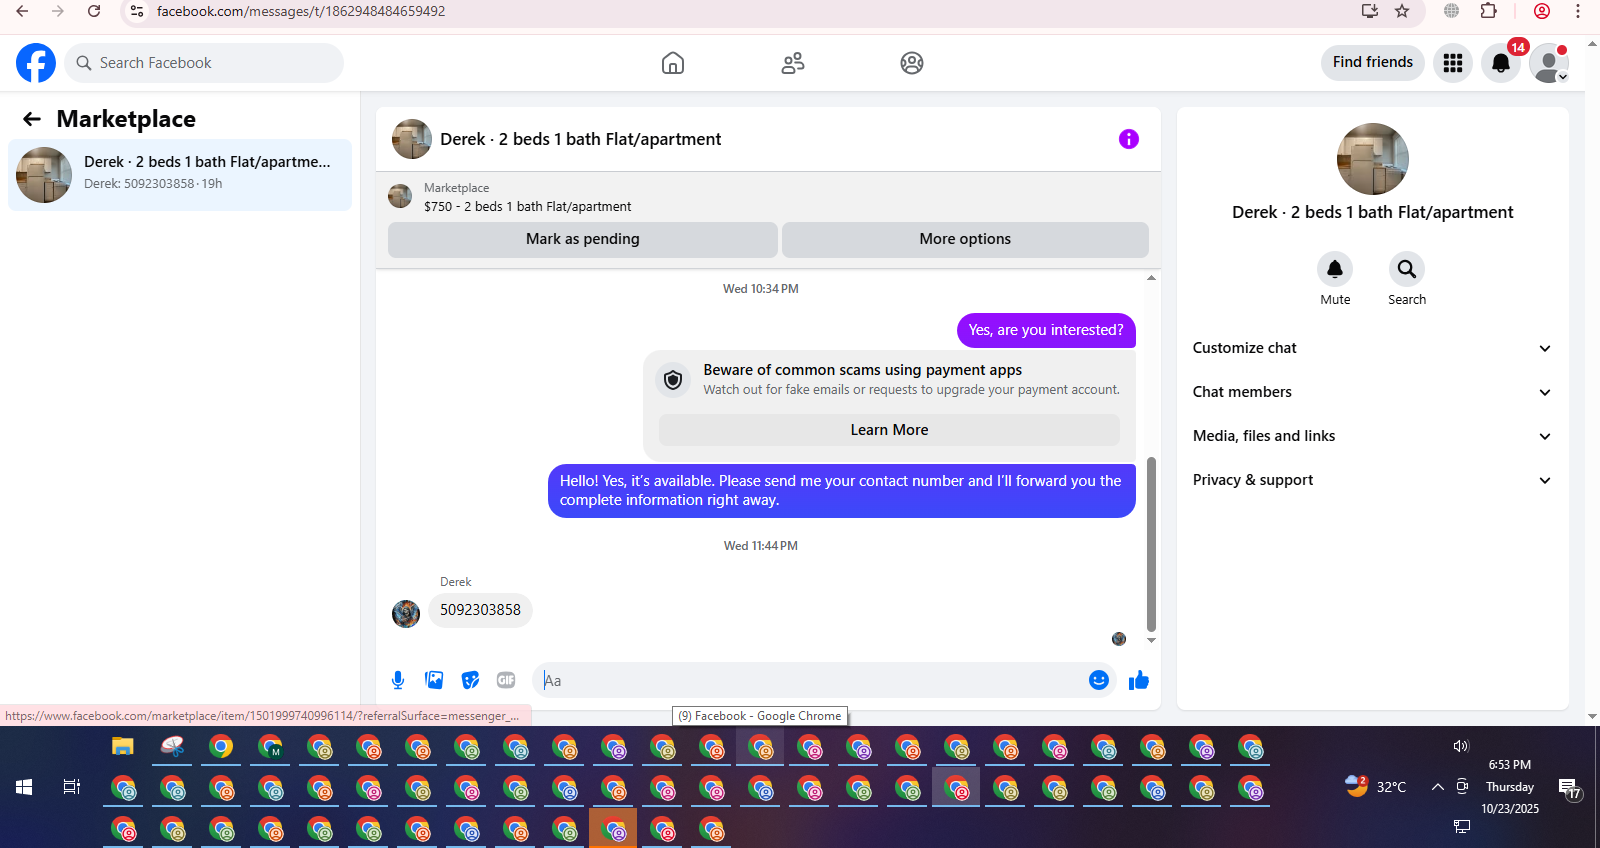Click Learn More on scam warning
The width and height of the screenshot is (1600, 848).
[x=889, y=430]
